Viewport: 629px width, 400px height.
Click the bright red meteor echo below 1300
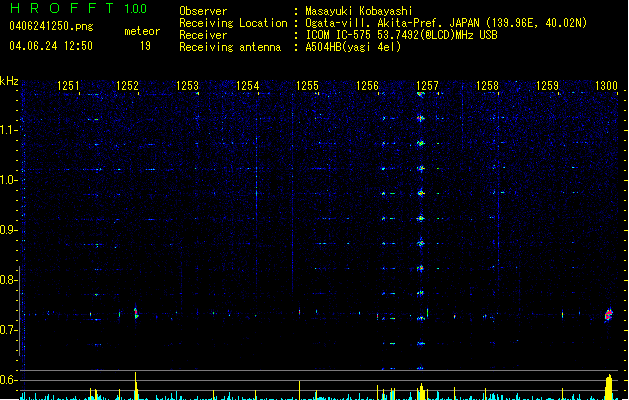(x=609, y=315)
